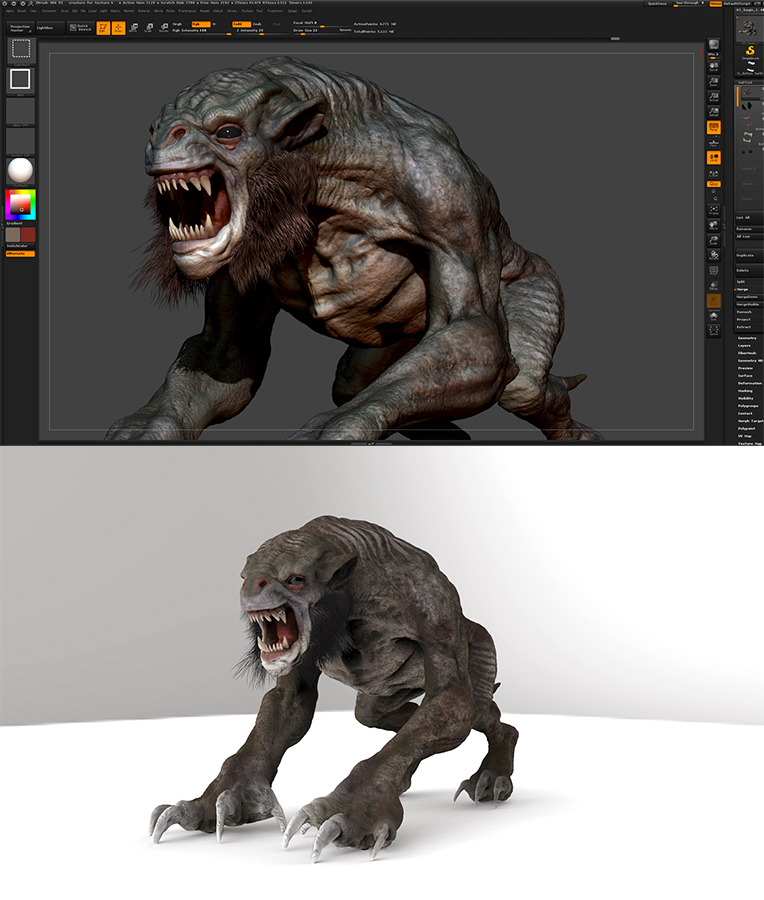Toggle the orange Alternate button
The image size is (764, 900).
(x=21, y=254)
